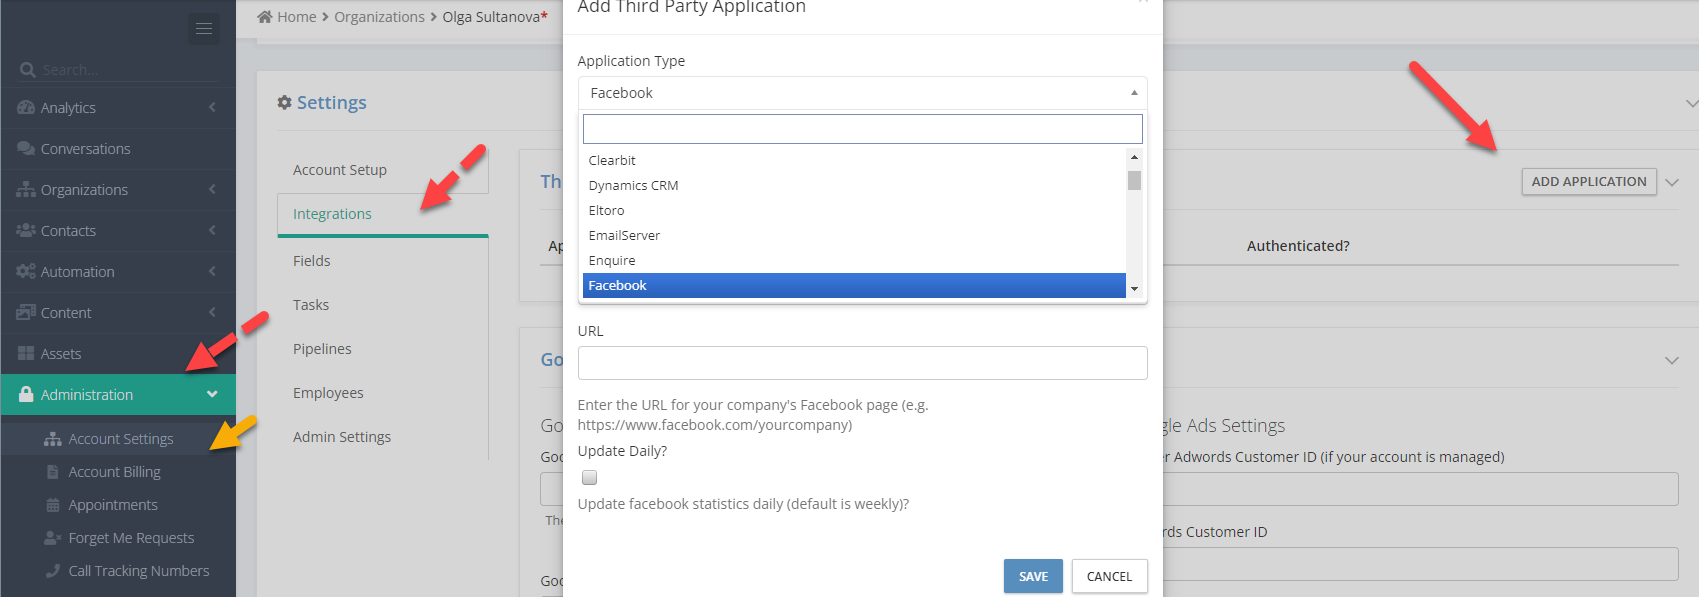Image resolution: width=1699 pixels, height=597 pixels.
Task: Click the application type search field
Action: [862, 129]
